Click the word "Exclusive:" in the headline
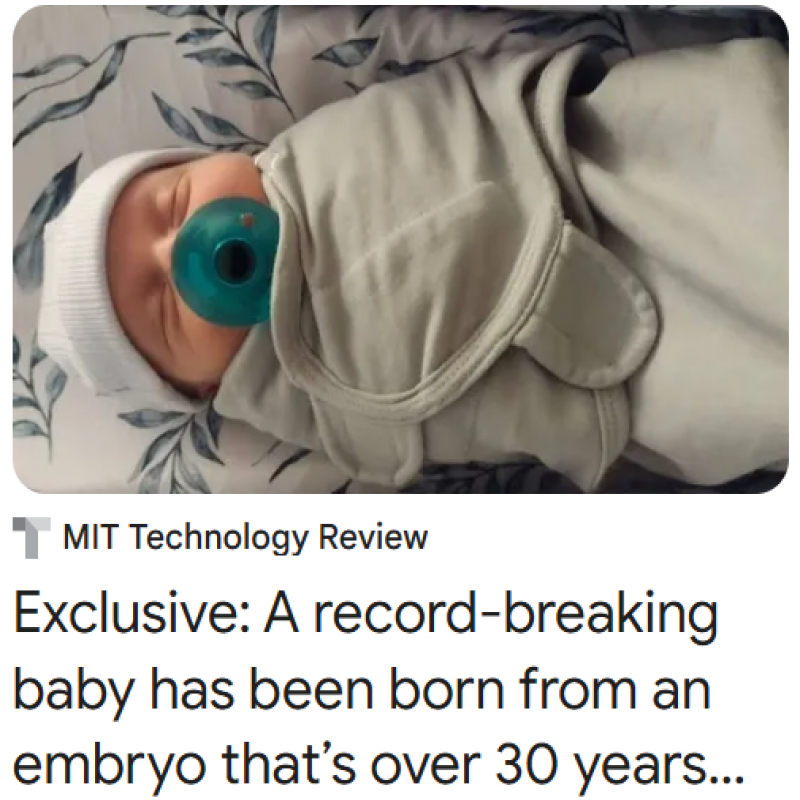This screenshot has width=800, height=800. (x=132, y=614)
